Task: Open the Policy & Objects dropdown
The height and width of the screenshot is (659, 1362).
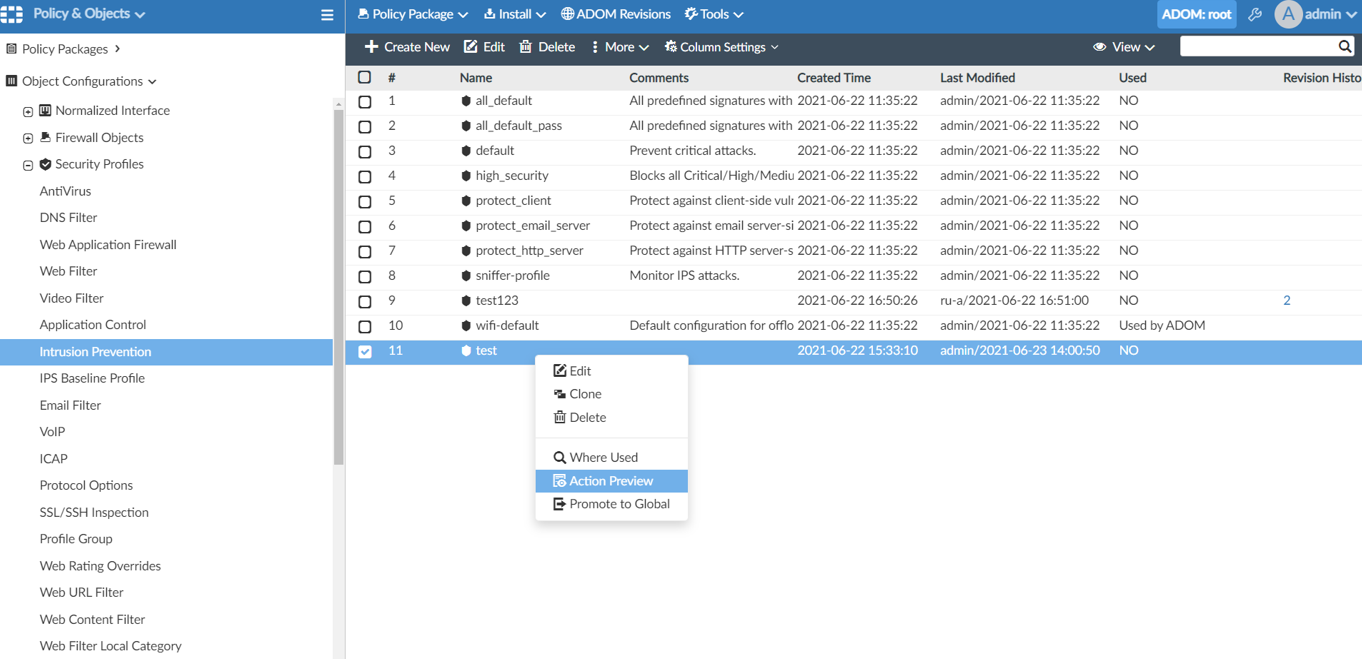Action: tap(89, 14)
